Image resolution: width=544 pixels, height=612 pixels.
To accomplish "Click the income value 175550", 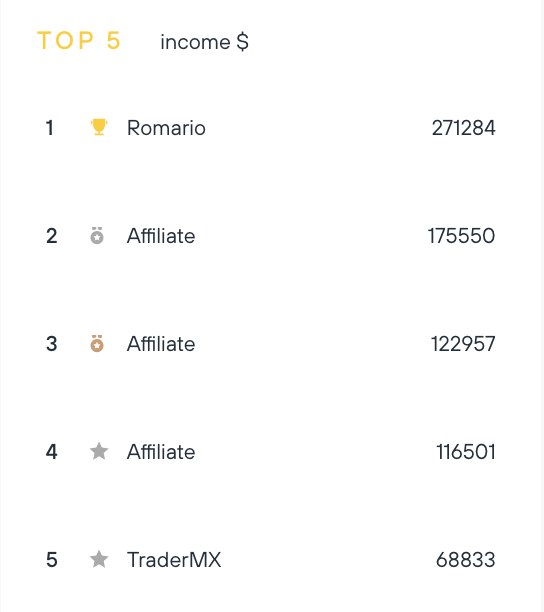I will click(x=461, y=236).
